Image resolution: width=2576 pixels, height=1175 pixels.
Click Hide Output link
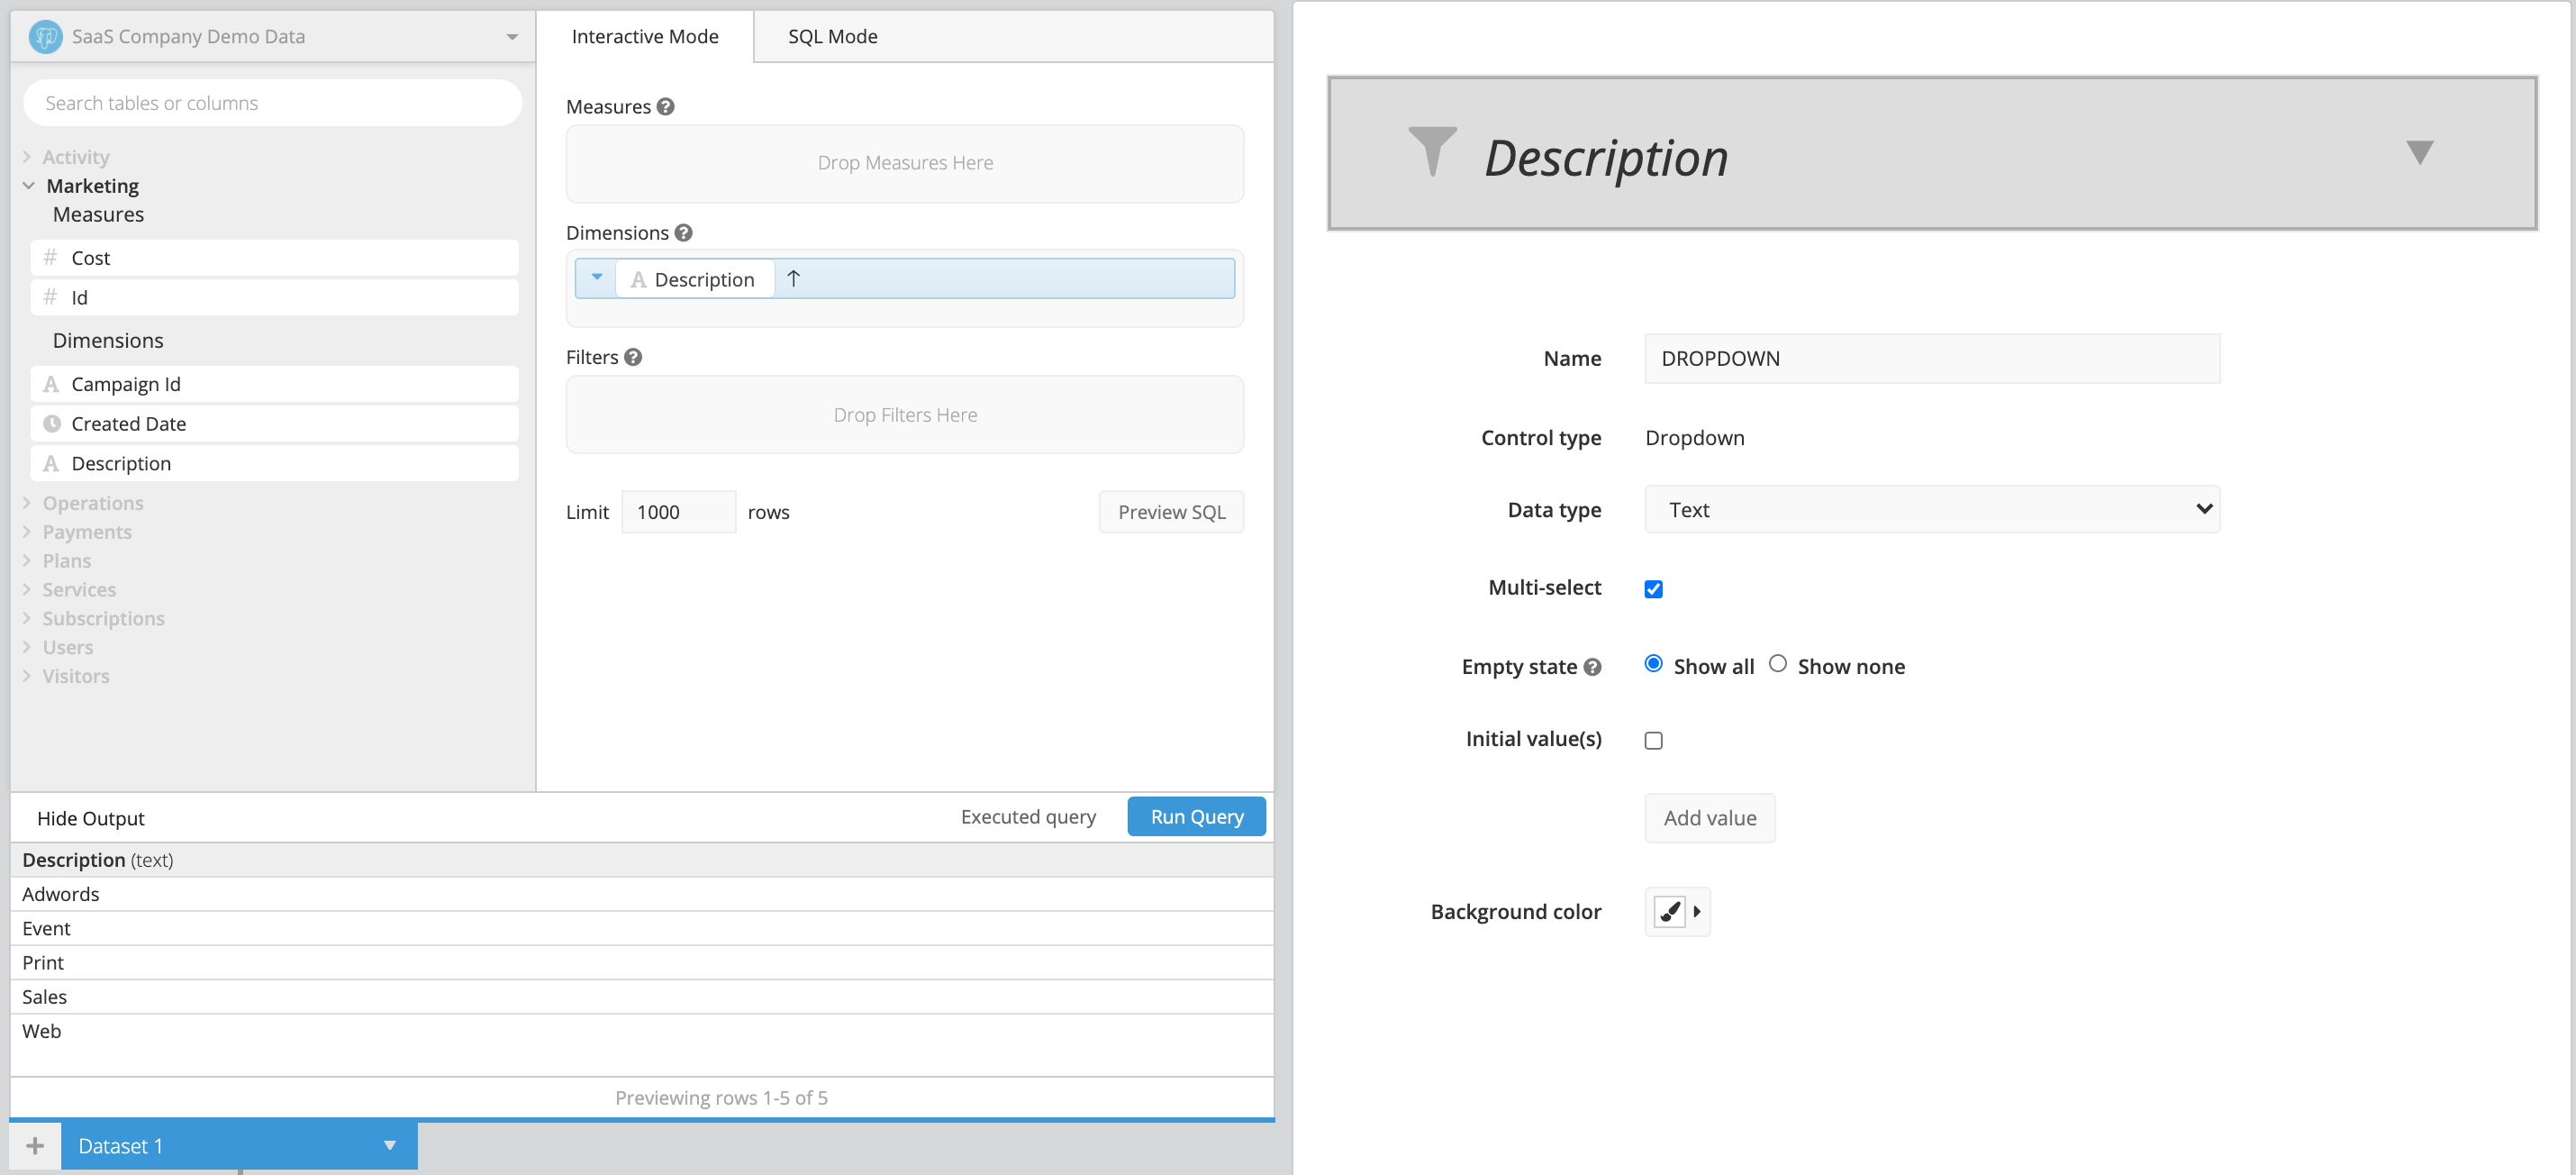[x=91, y=819]
